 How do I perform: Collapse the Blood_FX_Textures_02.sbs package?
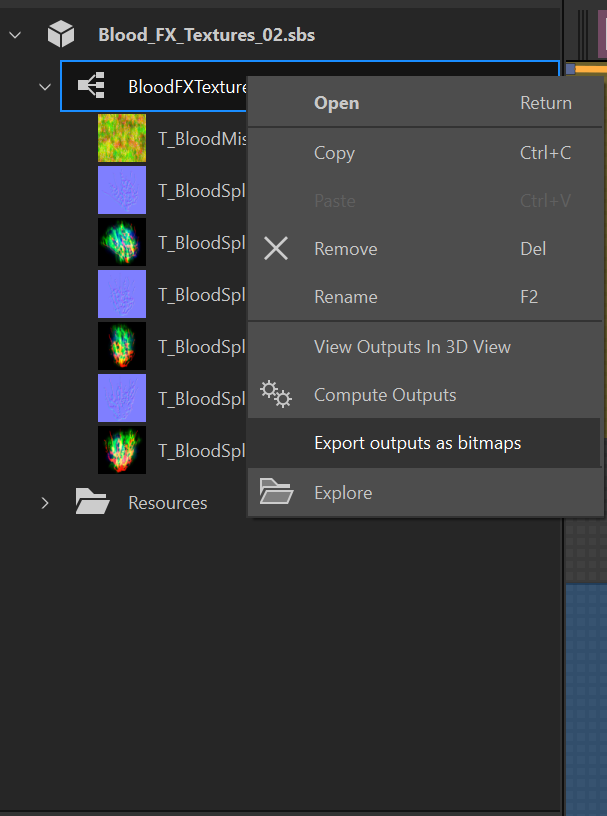(15, 36)
